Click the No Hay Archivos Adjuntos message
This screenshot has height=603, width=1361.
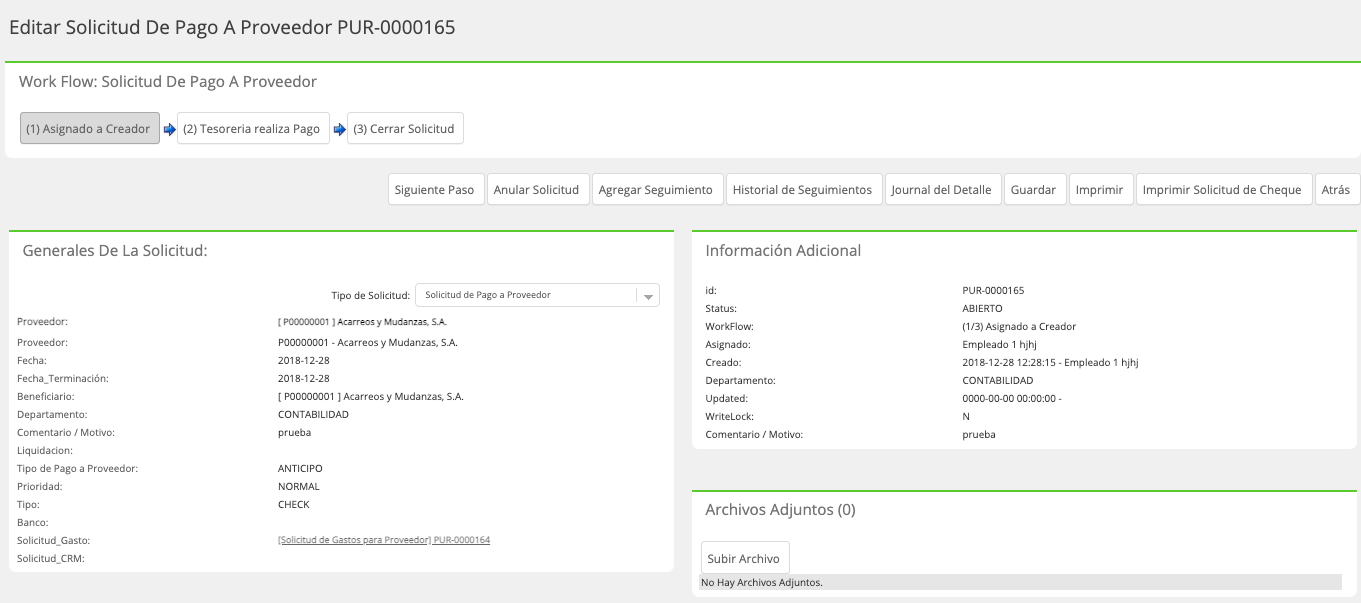[762, 582]
